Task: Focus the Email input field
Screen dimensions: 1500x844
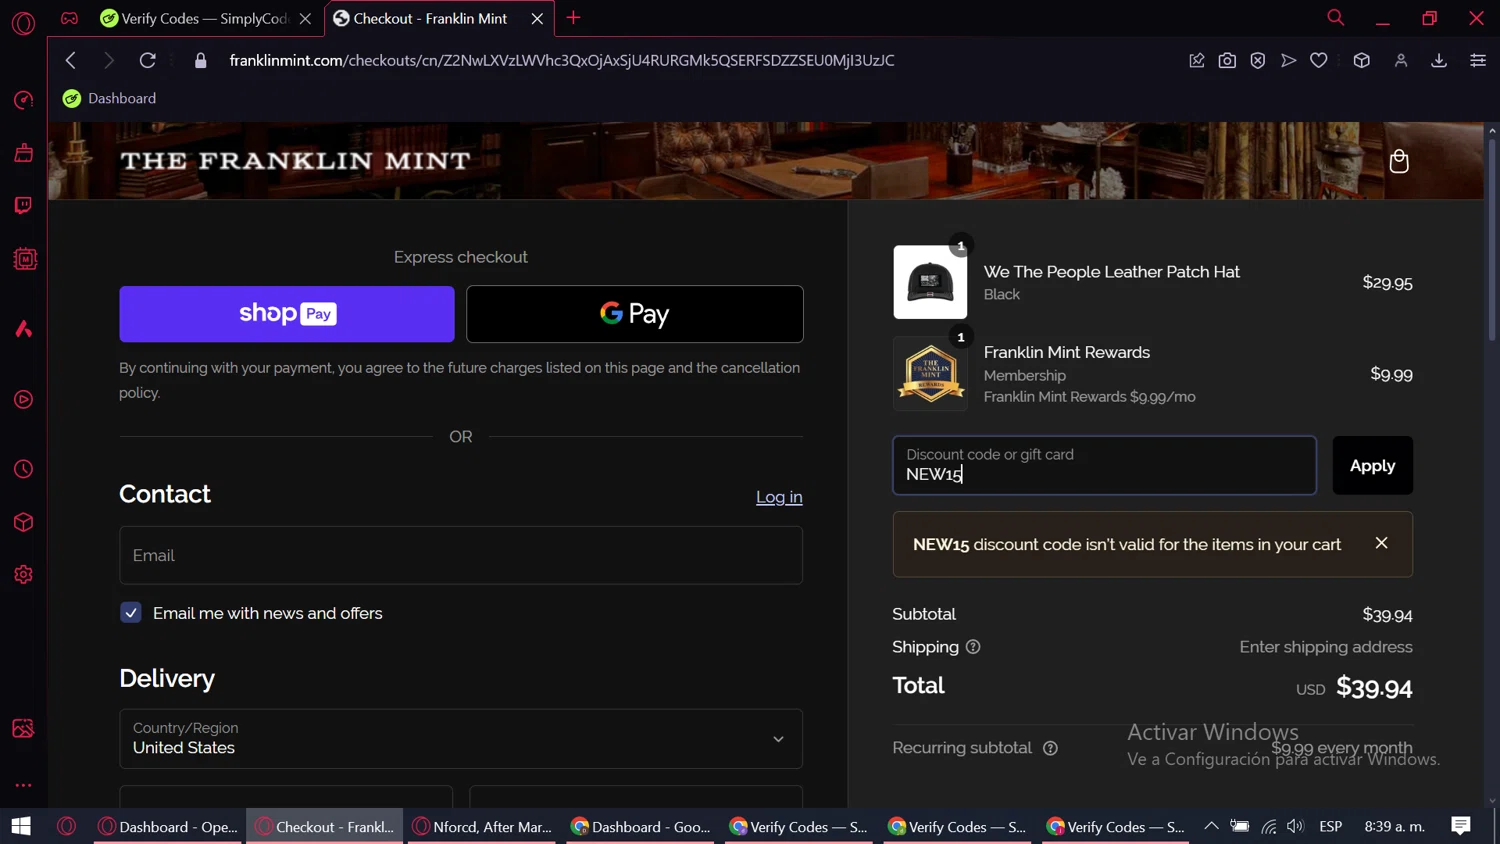Action: (x=461, y=555)
